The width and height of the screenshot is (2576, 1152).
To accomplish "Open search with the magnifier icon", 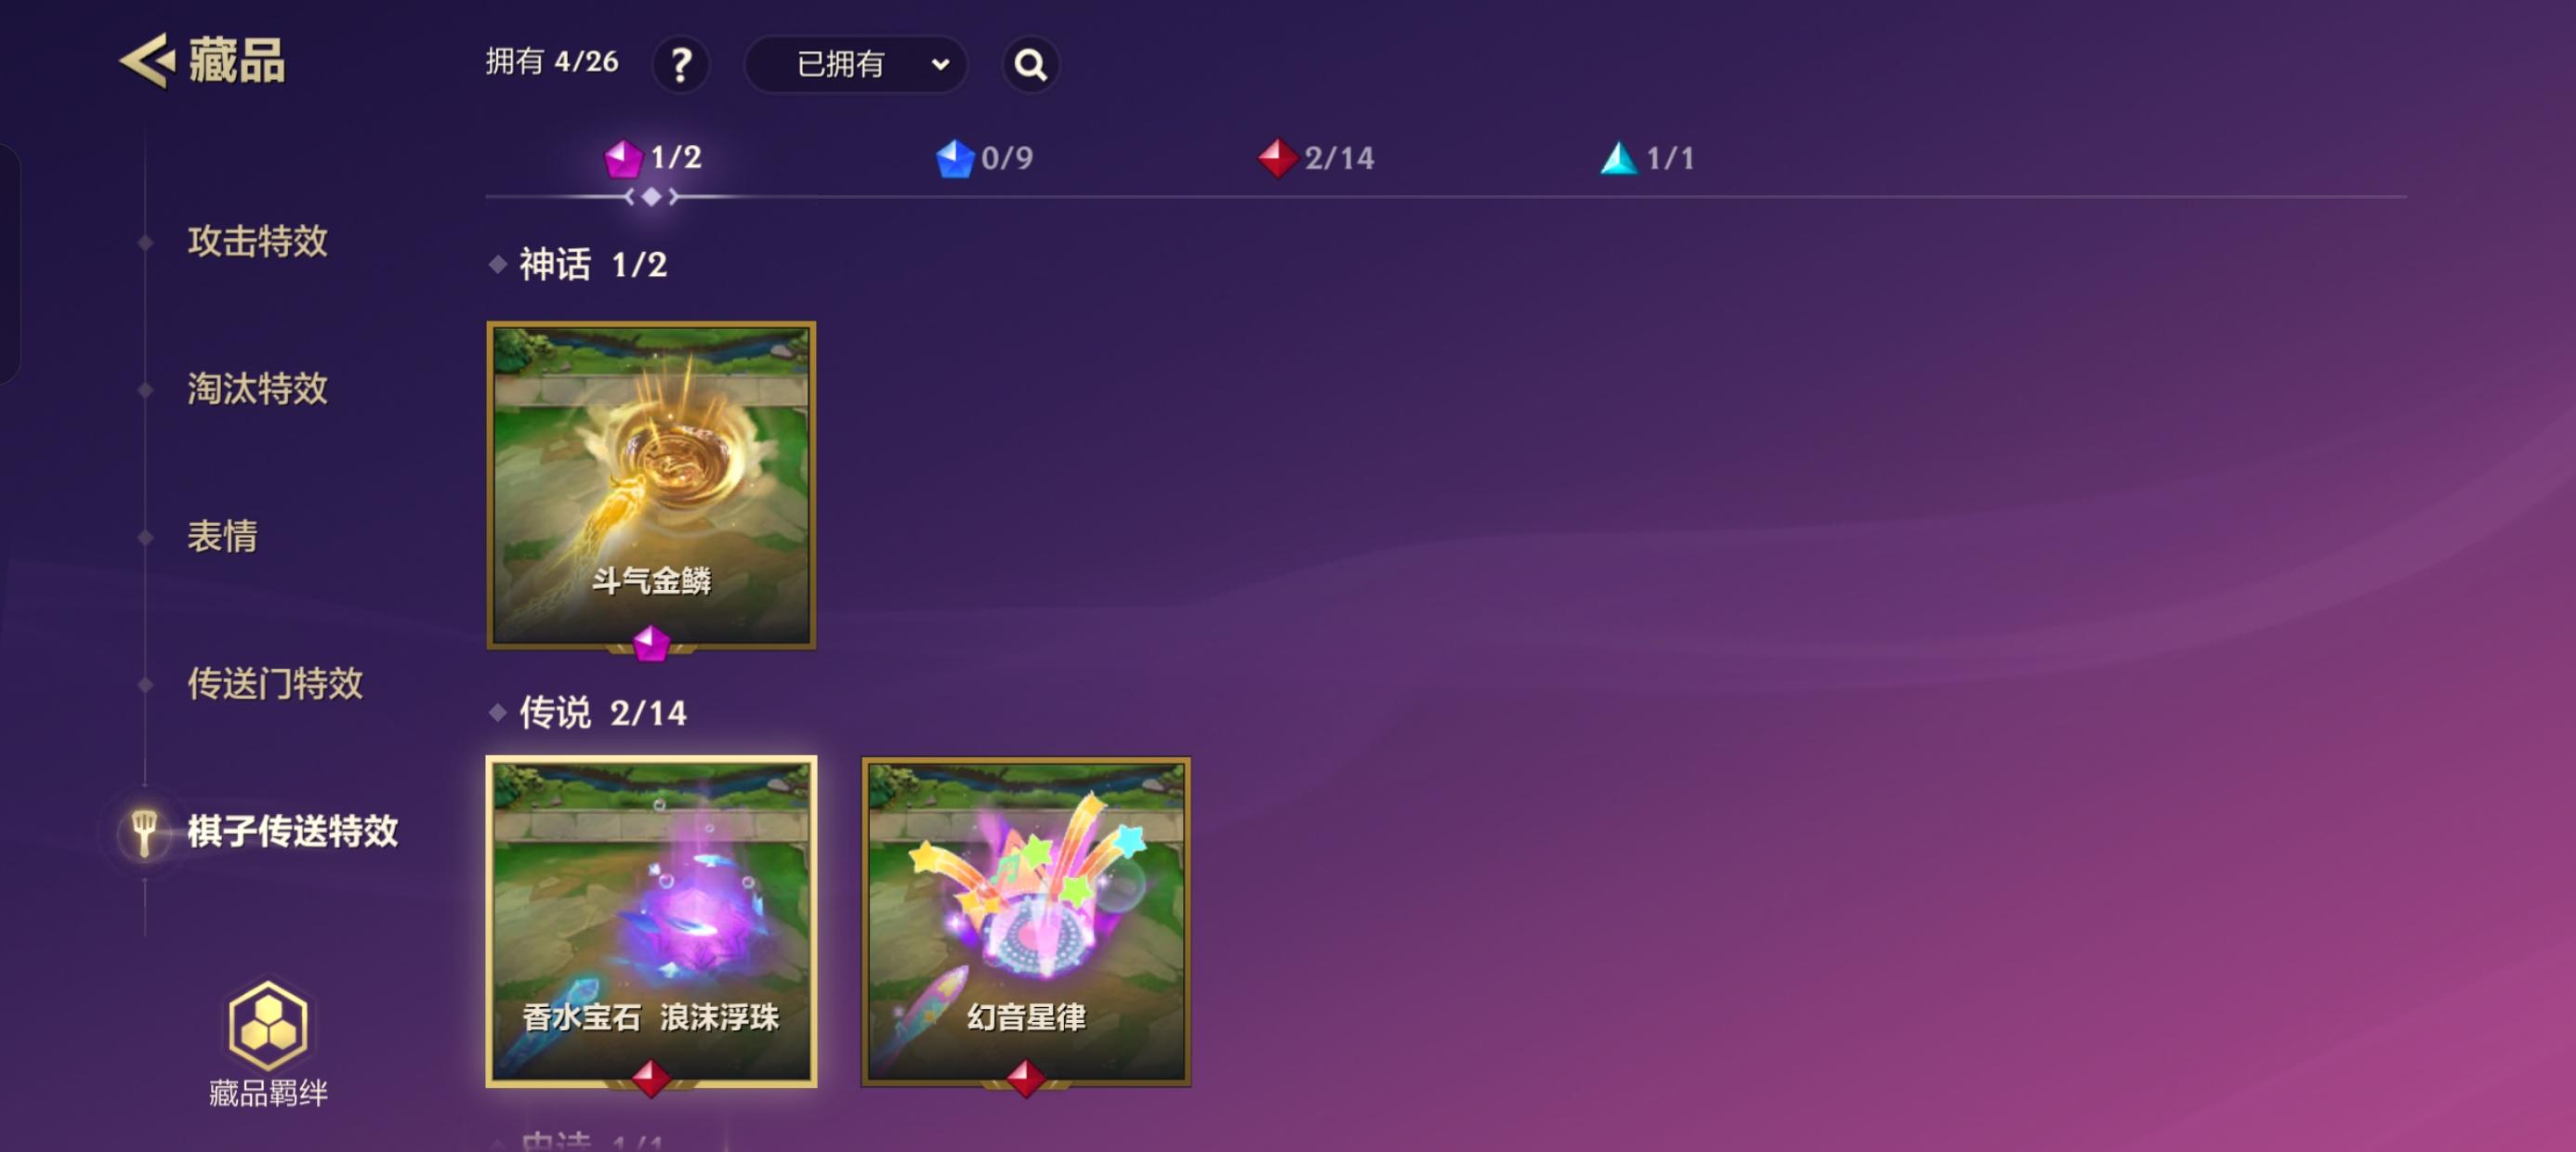I will click(1030, 65).
